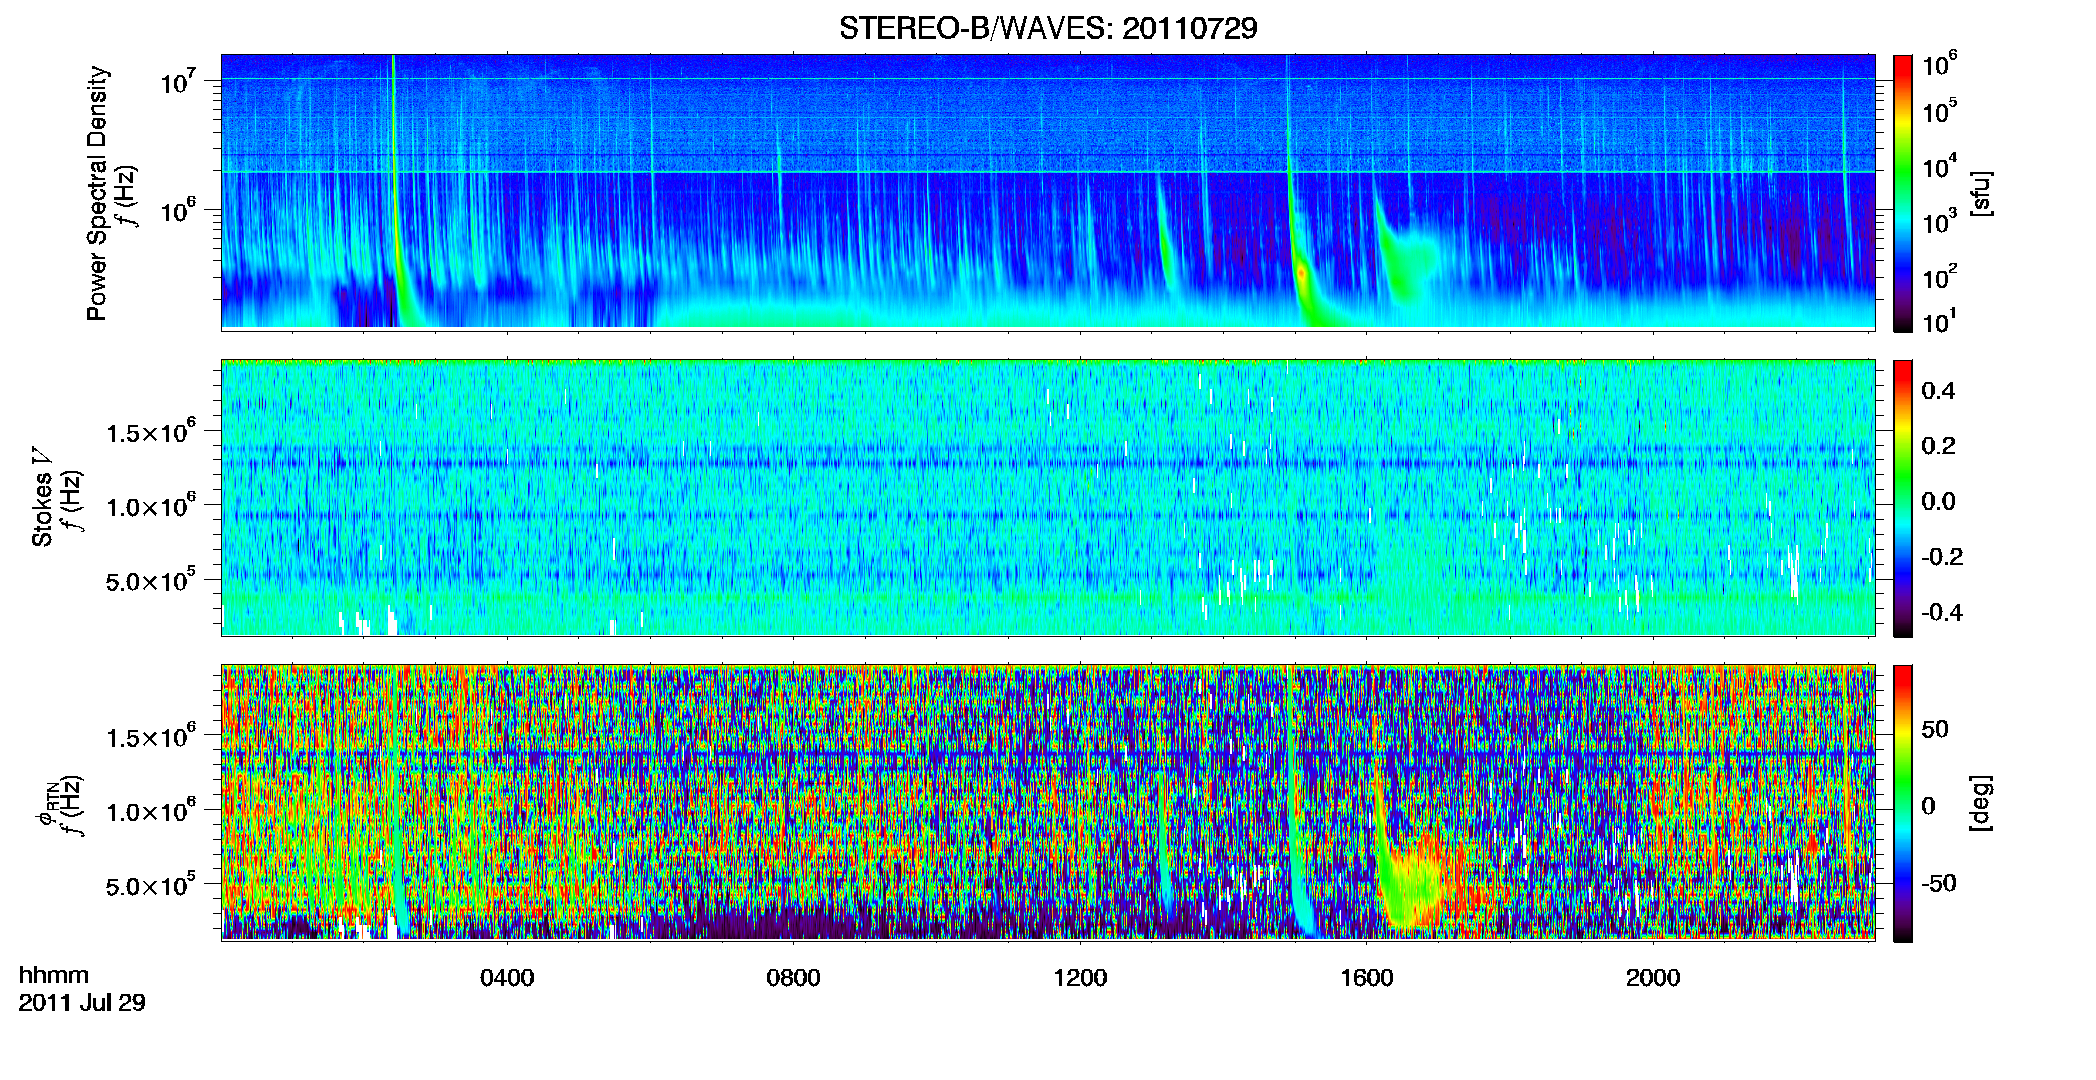Viewport: 2096px width, 1080px height.
Task: Select the Power Spectral Density axis label
Action: click(97, 193)
